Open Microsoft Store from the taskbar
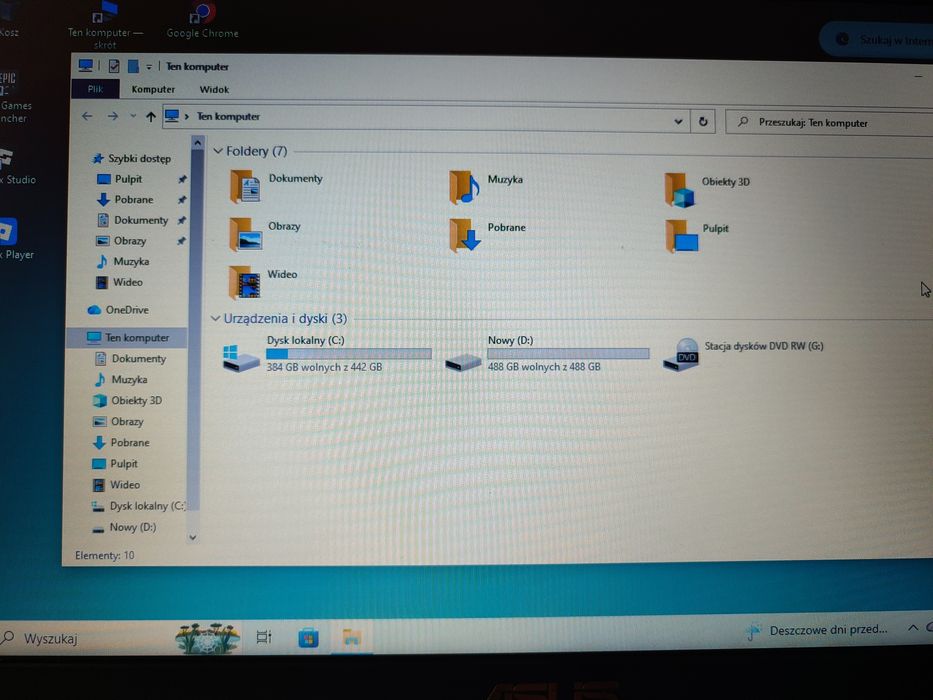This screenshot has width=933, height=700. tap(308, 638)
